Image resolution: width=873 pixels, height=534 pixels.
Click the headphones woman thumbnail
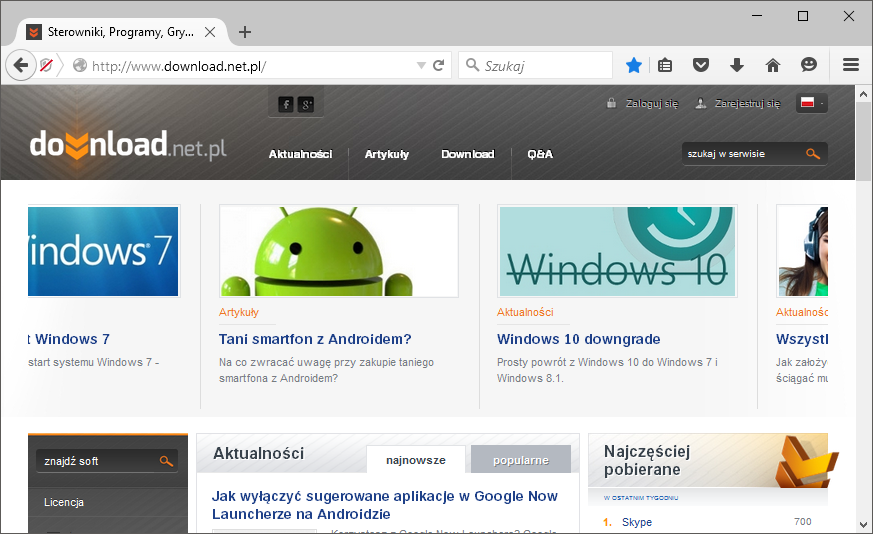(803, 251)
